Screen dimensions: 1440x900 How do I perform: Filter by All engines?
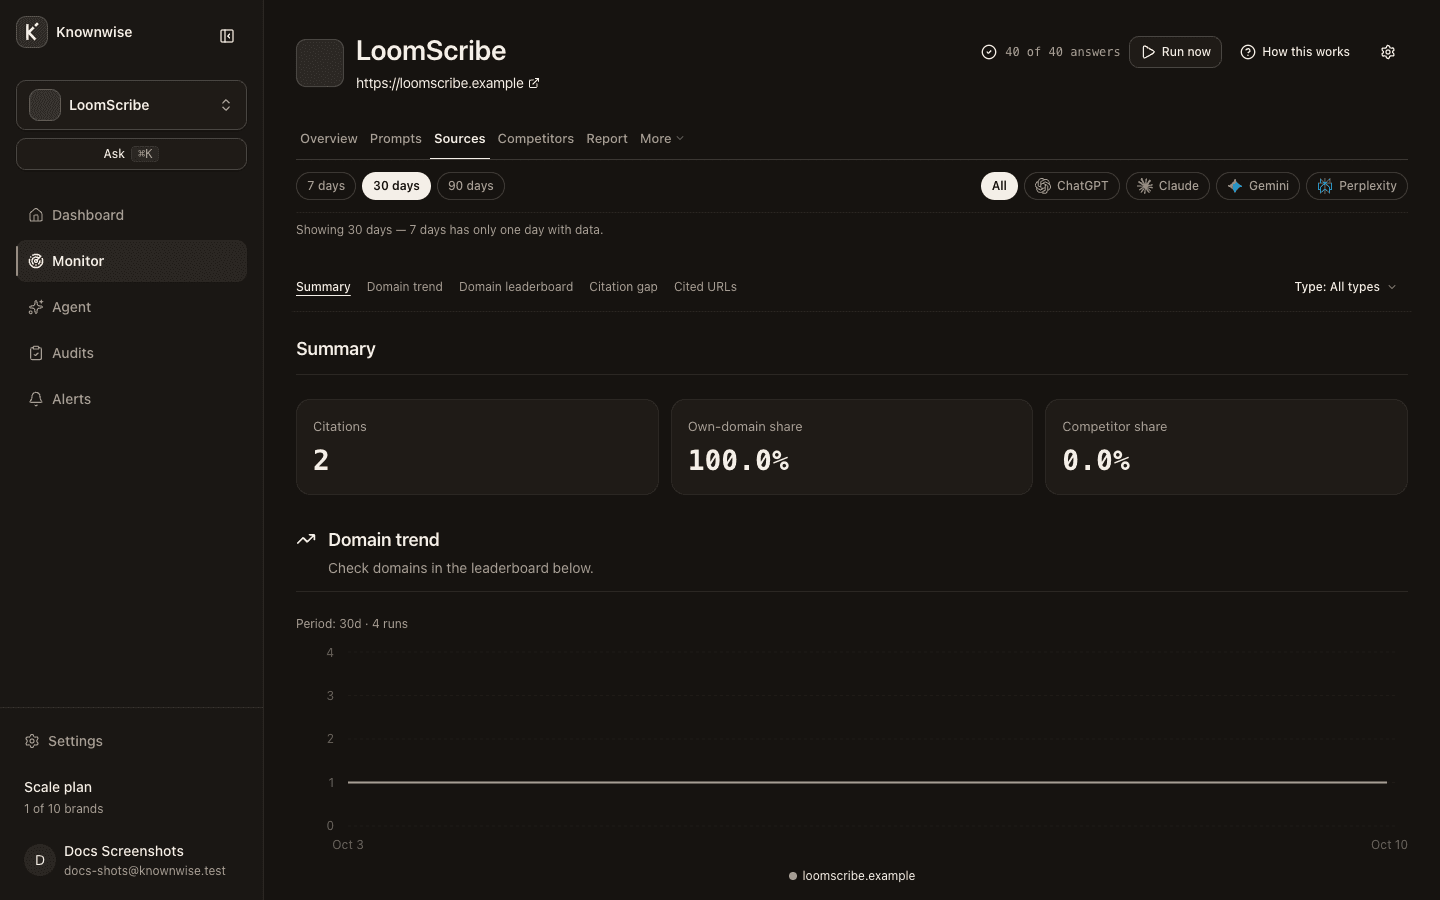click(x=999, y=186)
